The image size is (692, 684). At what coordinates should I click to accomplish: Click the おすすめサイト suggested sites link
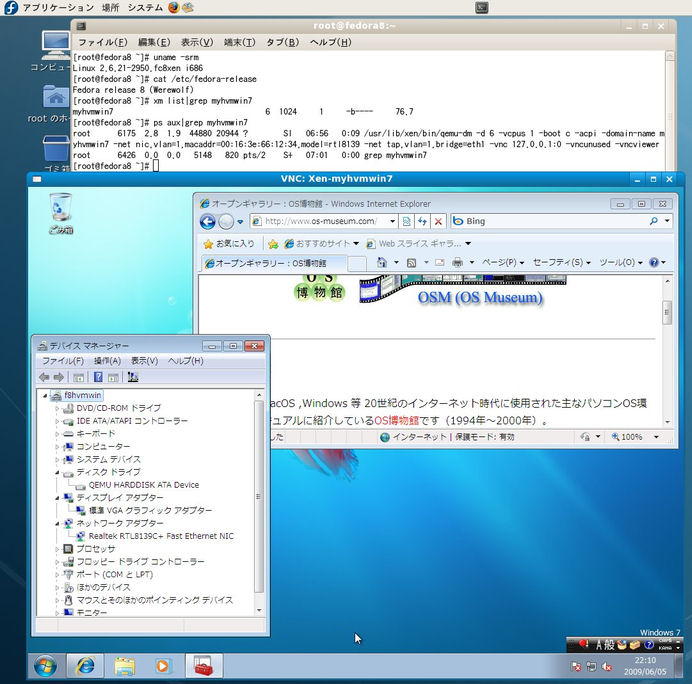click(x=322, y=244)
